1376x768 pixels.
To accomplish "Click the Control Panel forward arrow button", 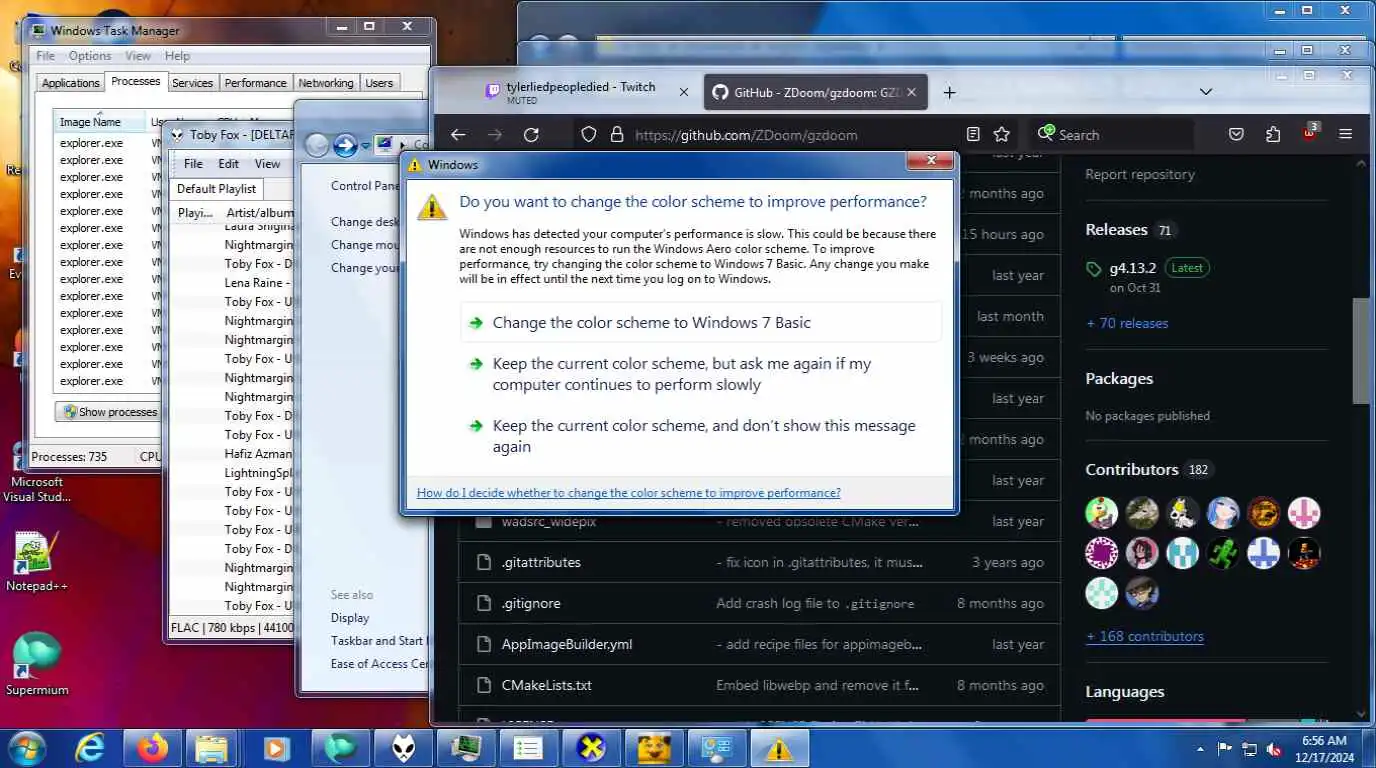I will [346, 146].
